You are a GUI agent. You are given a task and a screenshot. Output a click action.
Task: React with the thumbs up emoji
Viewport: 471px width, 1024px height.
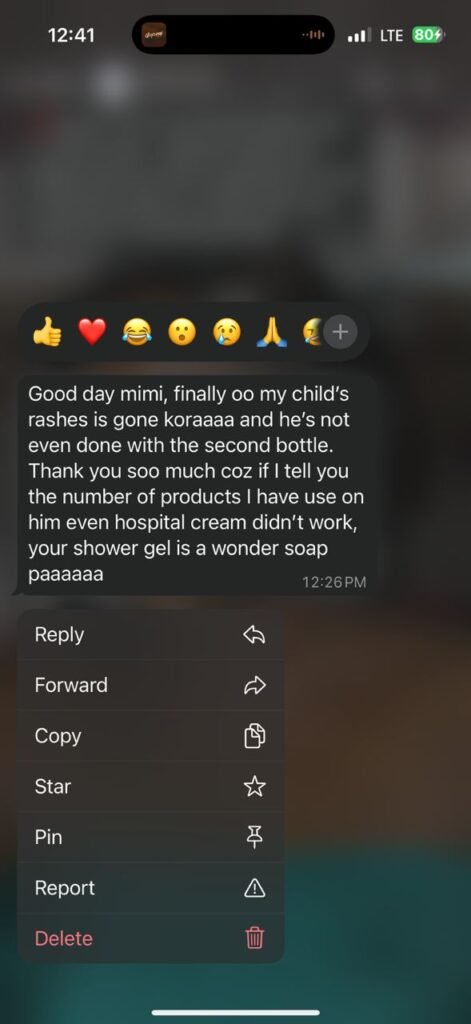[47, 334]
